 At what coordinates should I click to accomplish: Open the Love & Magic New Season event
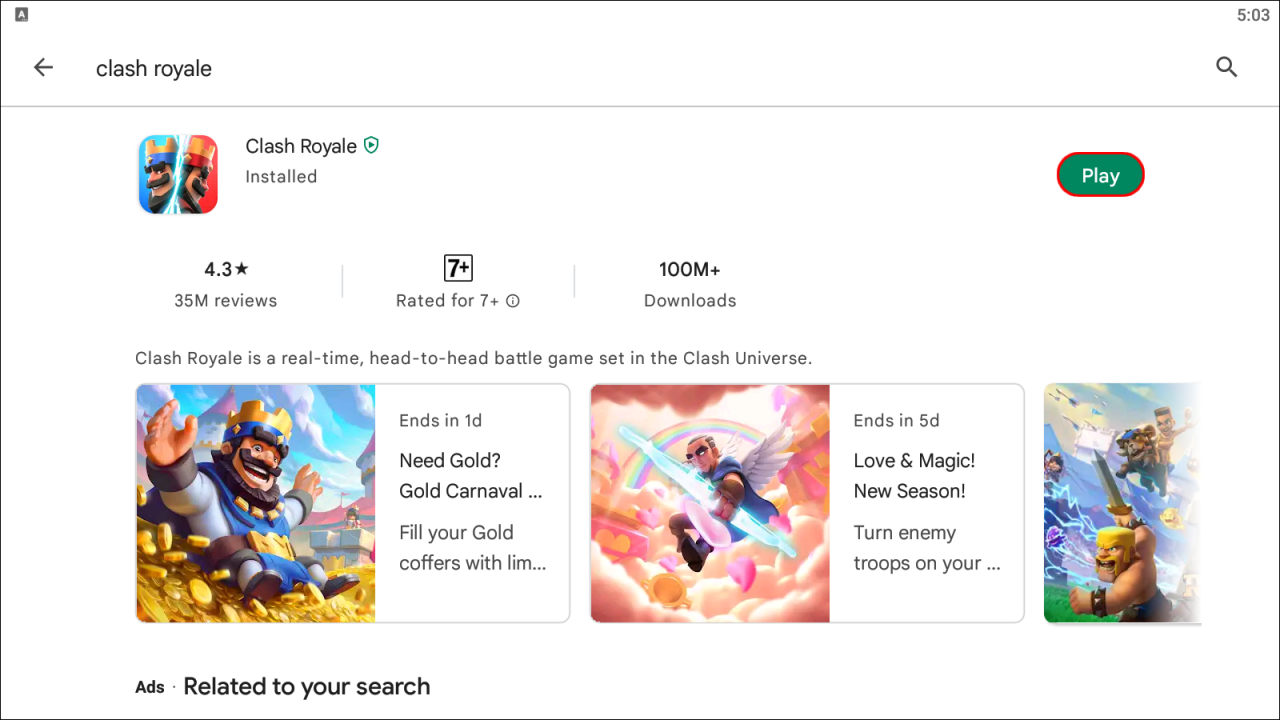point(807,503)
